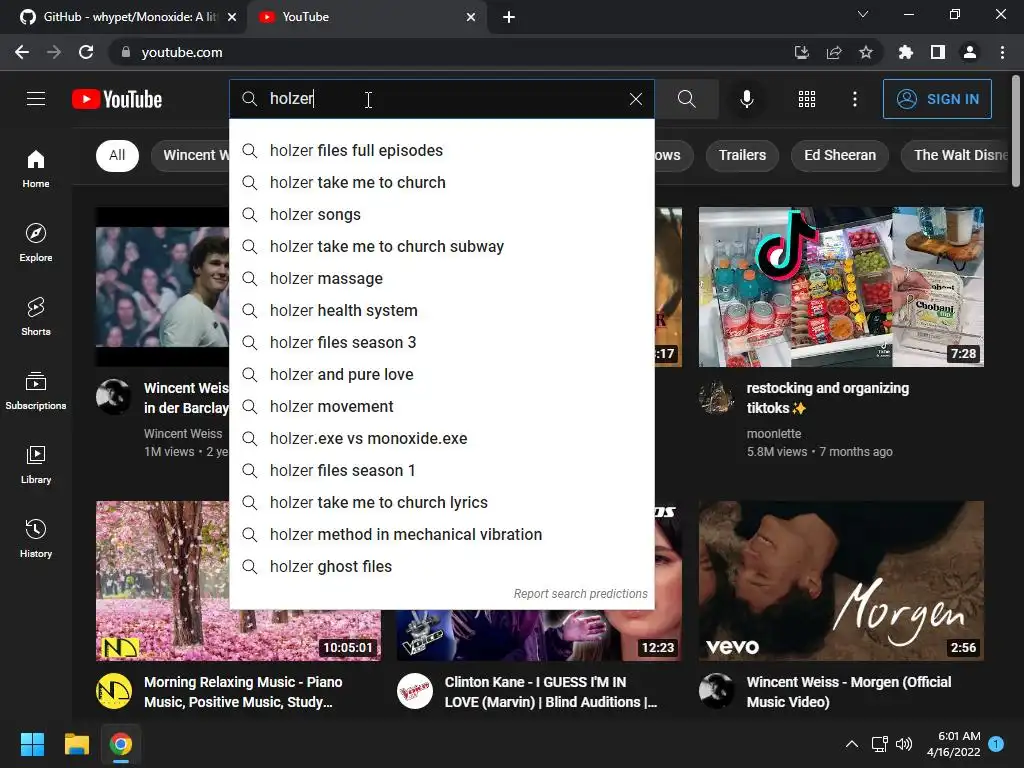Select the 'Ed Sheeran' filter chip
The width and height of the screenshot is (1024, 768).
840,155
